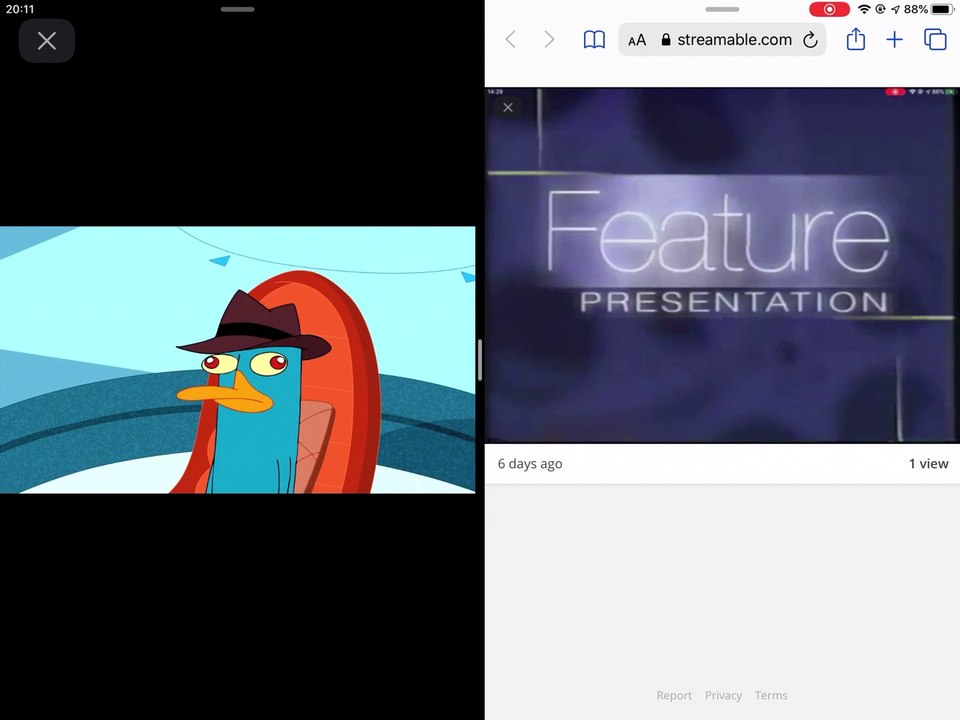Tap the Safari multitasking grabber pill
The height and width of the screenshot is (720, 960).
pyautogui.click(x=722, y=9)
